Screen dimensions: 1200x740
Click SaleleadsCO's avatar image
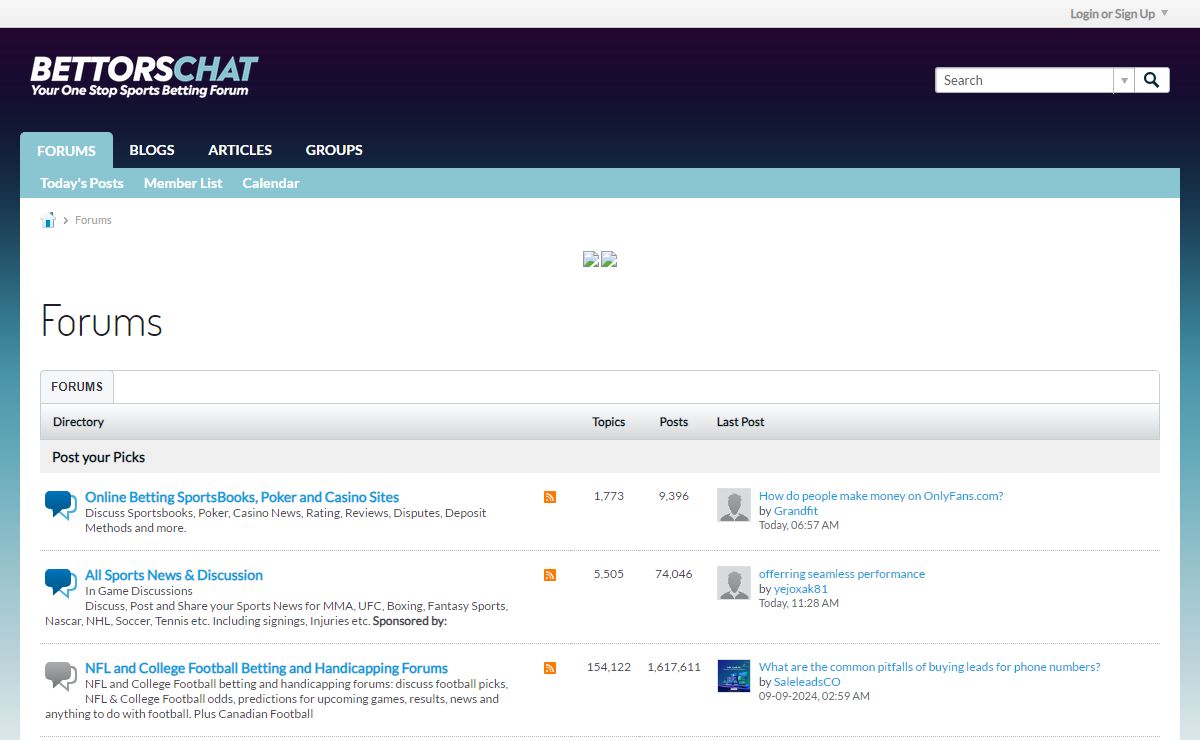(734, 676)
